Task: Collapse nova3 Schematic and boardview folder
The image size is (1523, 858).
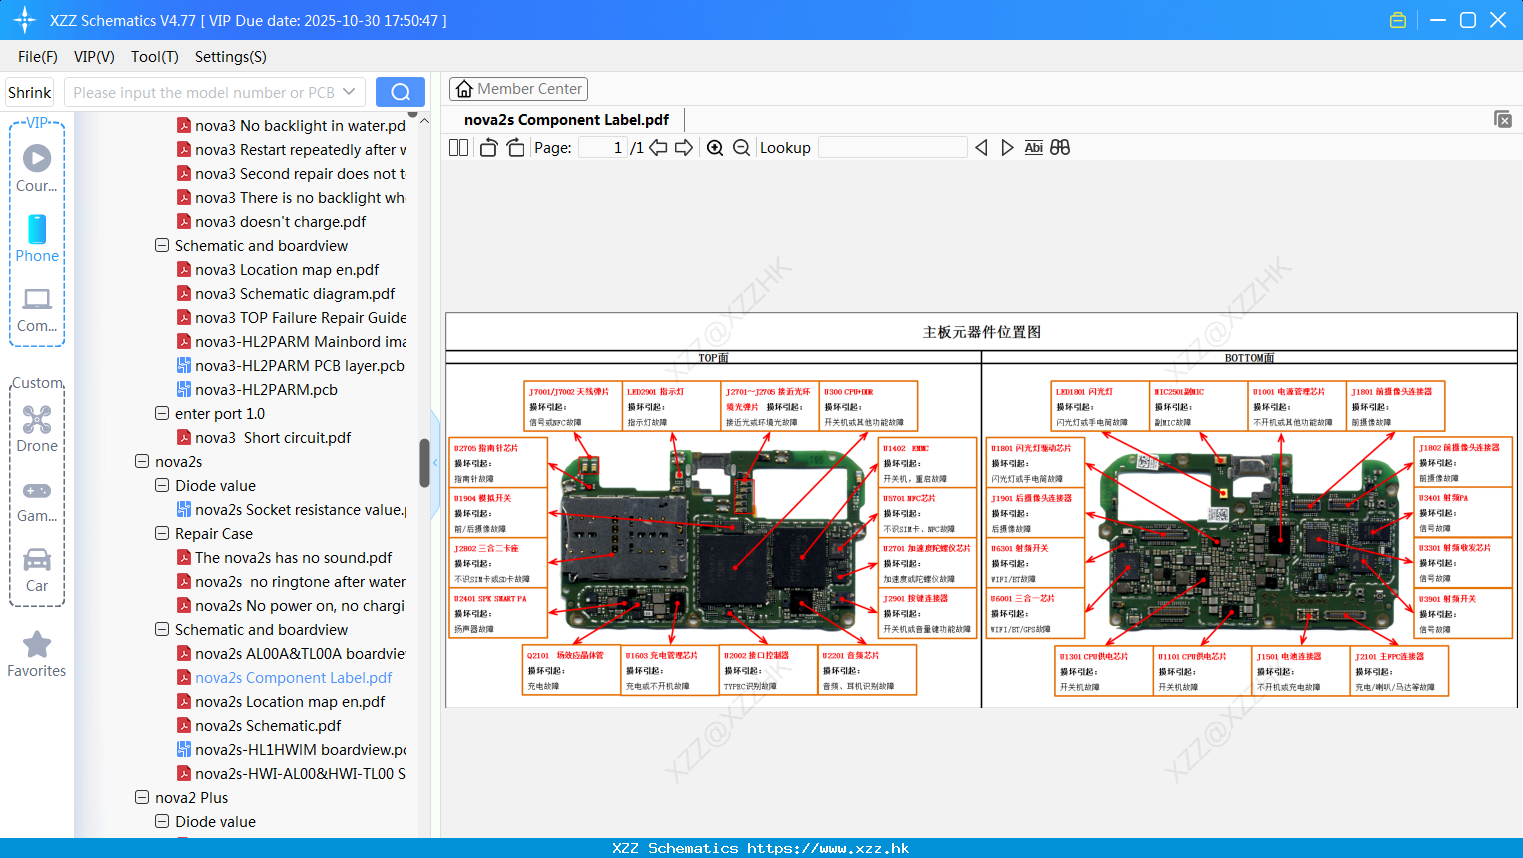Action: [x=162, y=246]
